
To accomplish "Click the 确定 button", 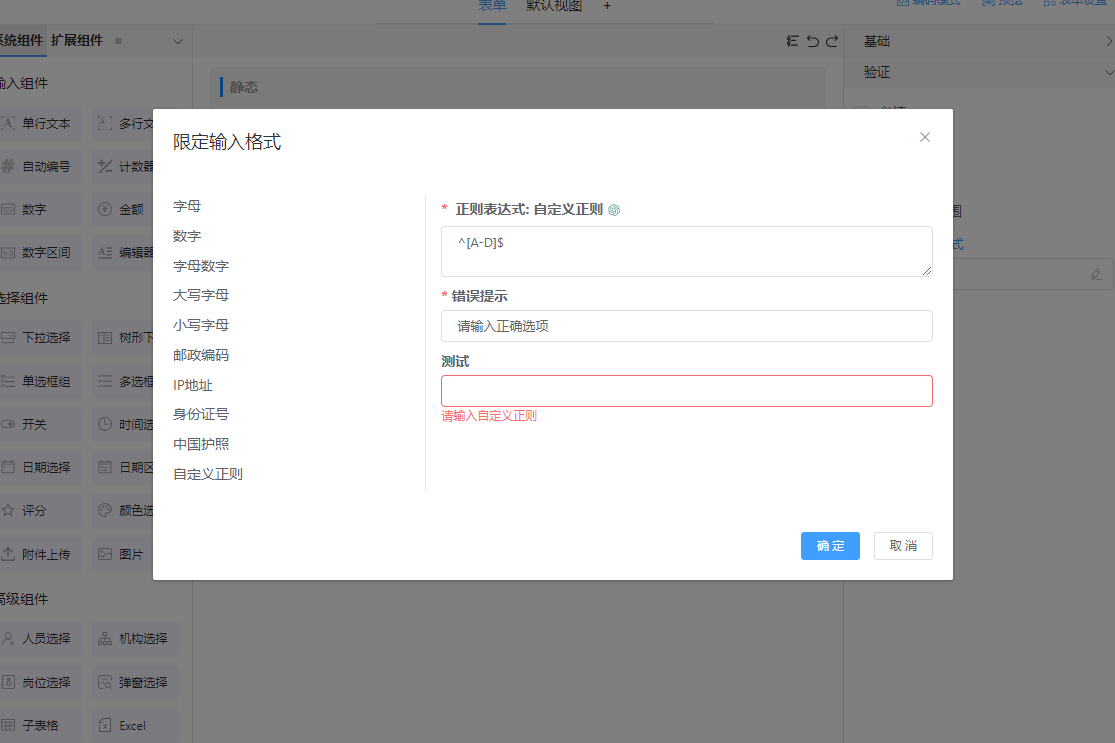I will click(830, 546).
